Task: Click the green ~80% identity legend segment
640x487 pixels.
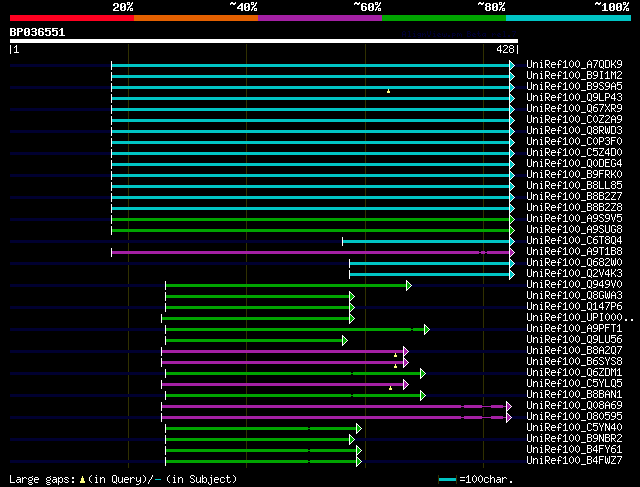Action: point(444,18)
